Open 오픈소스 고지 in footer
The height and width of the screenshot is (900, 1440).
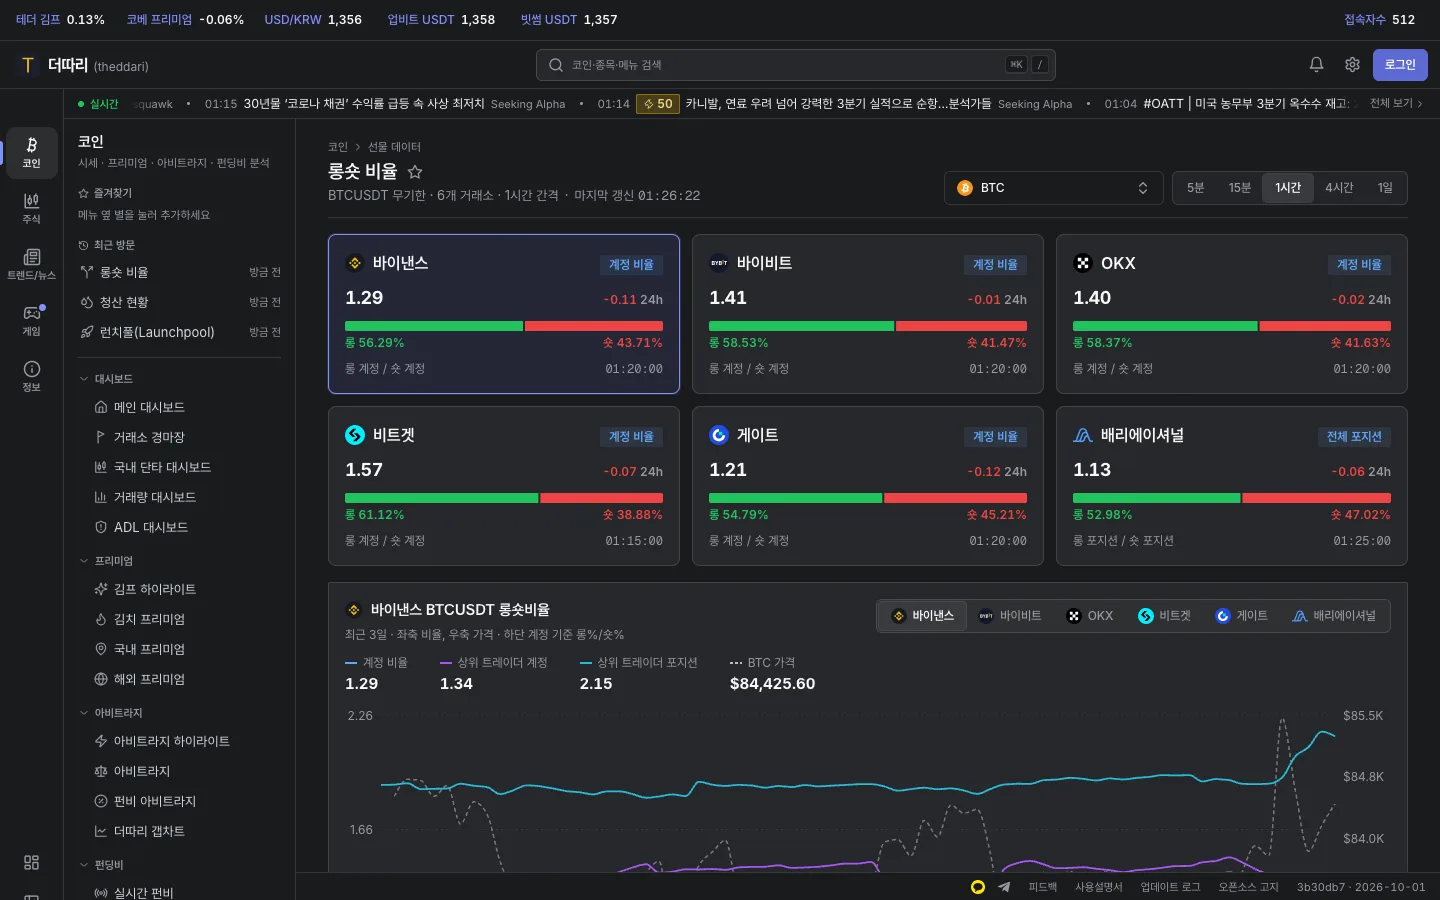(x=1249, y=887)
